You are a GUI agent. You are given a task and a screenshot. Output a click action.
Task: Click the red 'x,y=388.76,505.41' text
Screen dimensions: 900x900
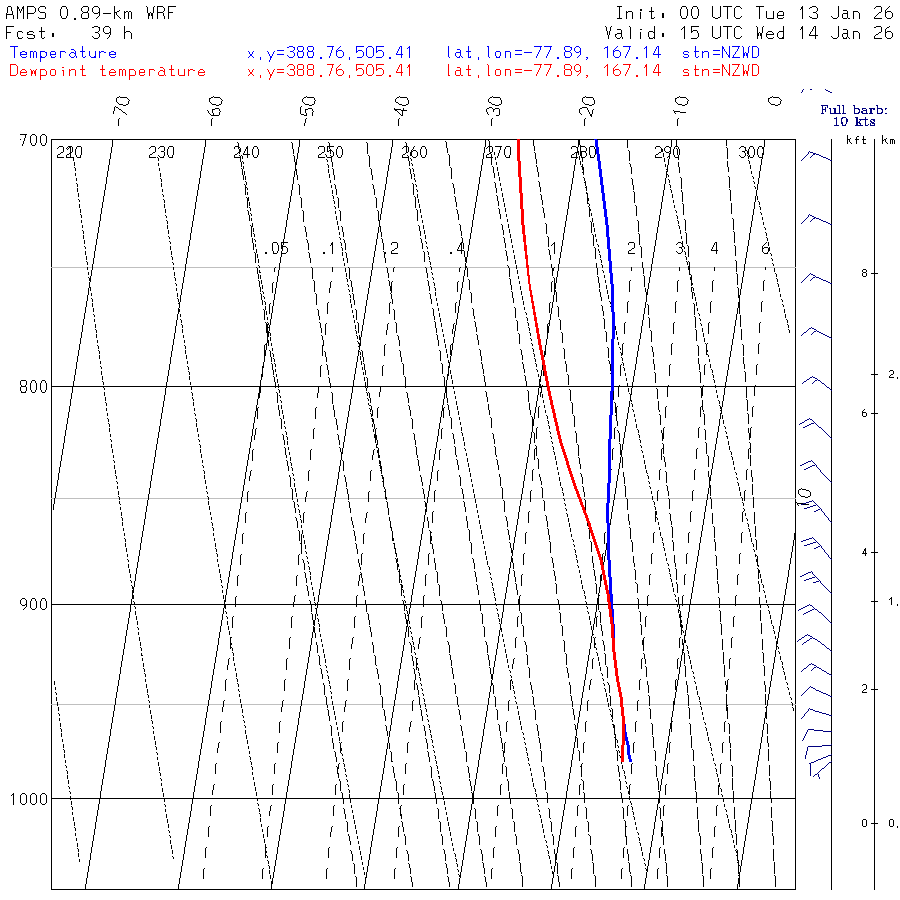329,71
